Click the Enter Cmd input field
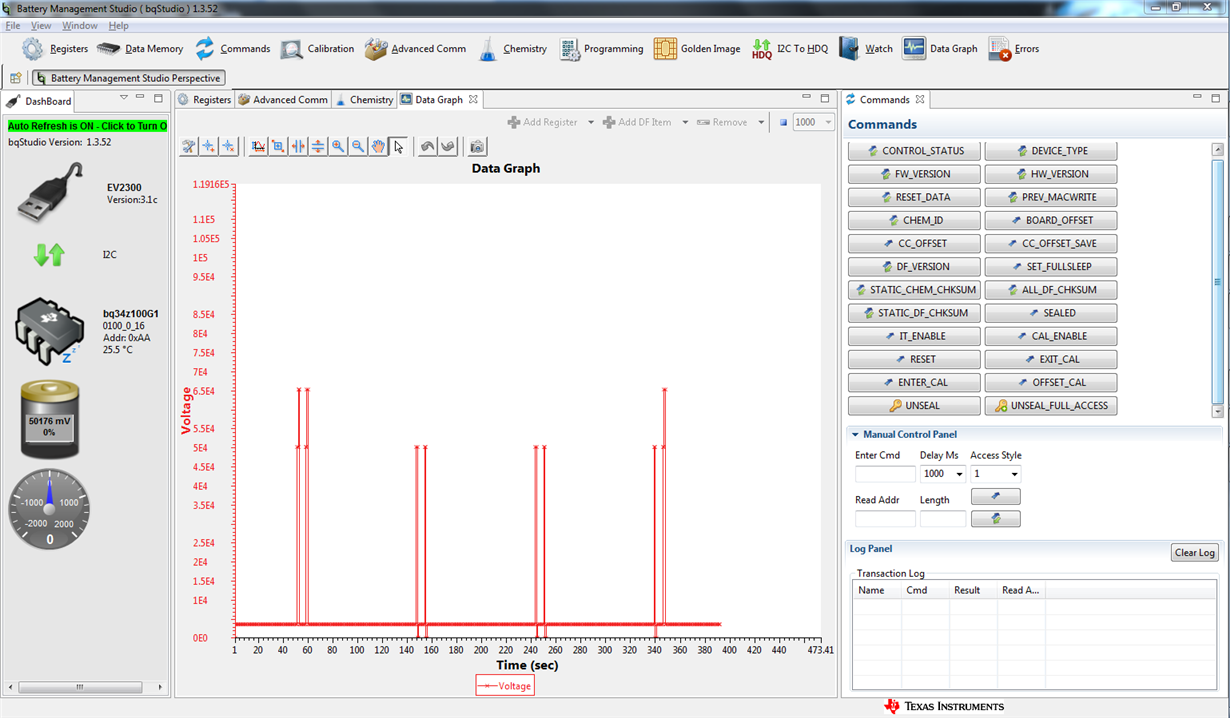This screenshot has height=718, width=1230. [x=885, y=474]
